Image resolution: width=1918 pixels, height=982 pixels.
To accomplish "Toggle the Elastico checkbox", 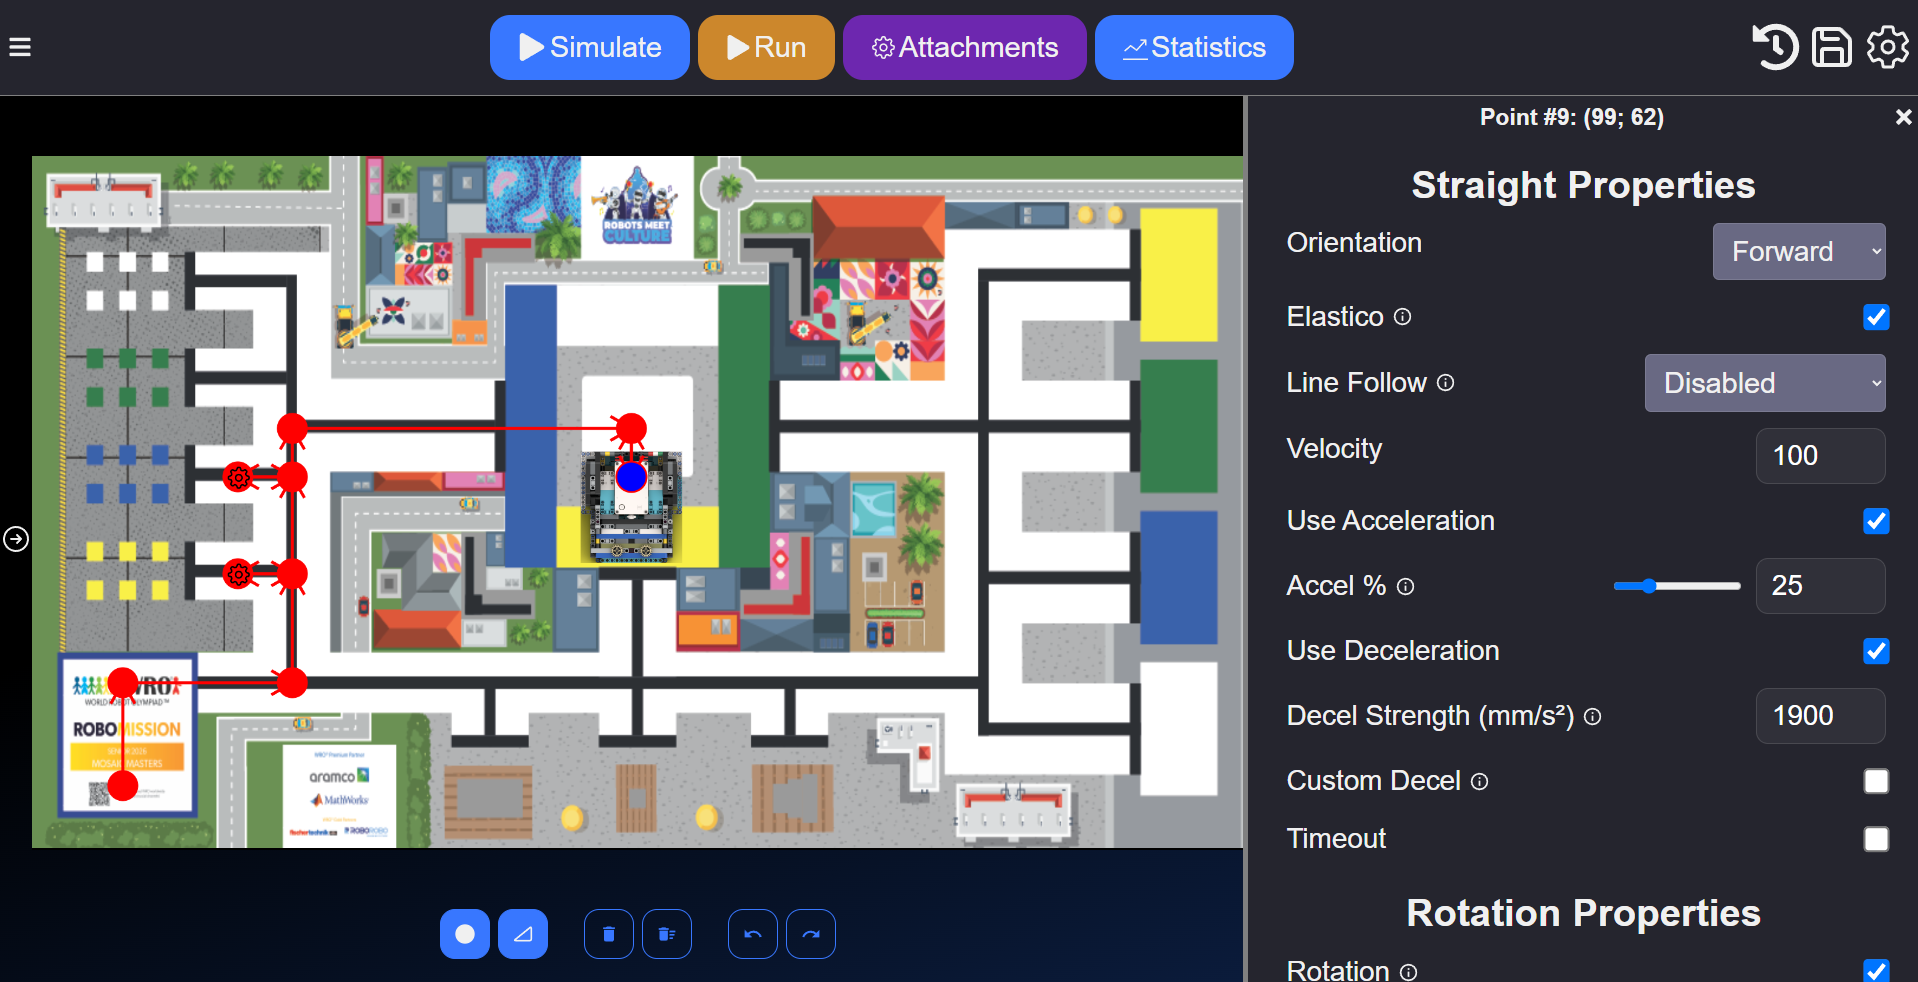I will 1876,317.
